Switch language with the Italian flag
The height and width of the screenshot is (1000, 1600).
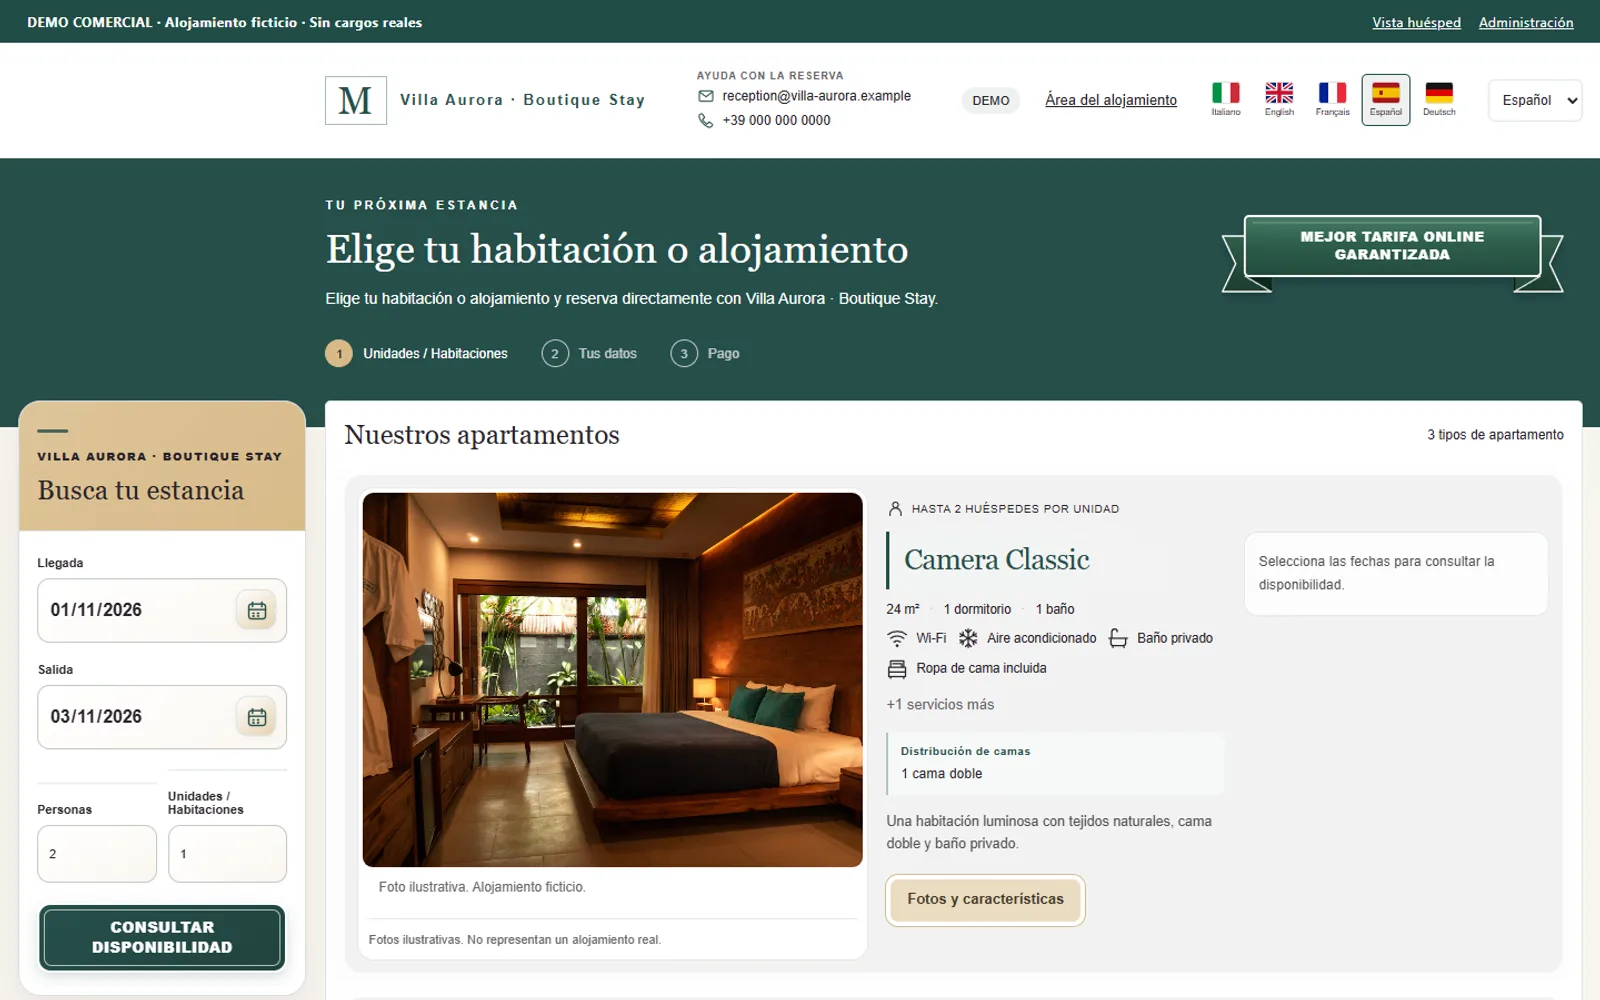(1226, 99)
